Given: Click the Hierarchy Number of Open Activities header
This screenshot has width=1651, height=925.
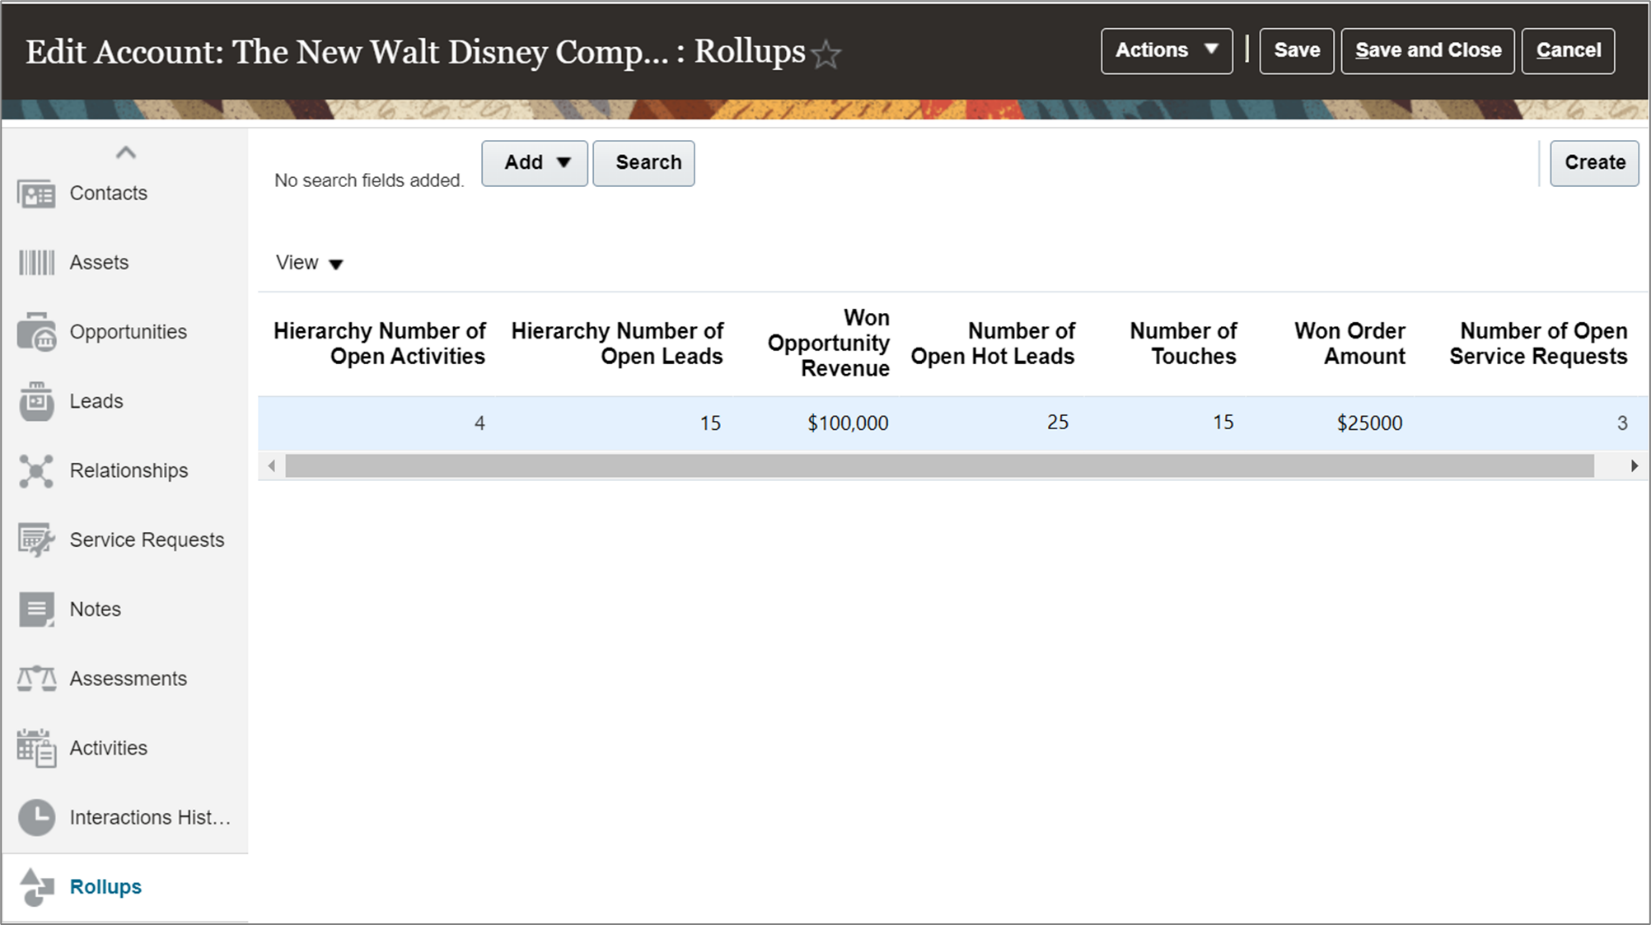Looking at the screenshot, I should point(379,344).
